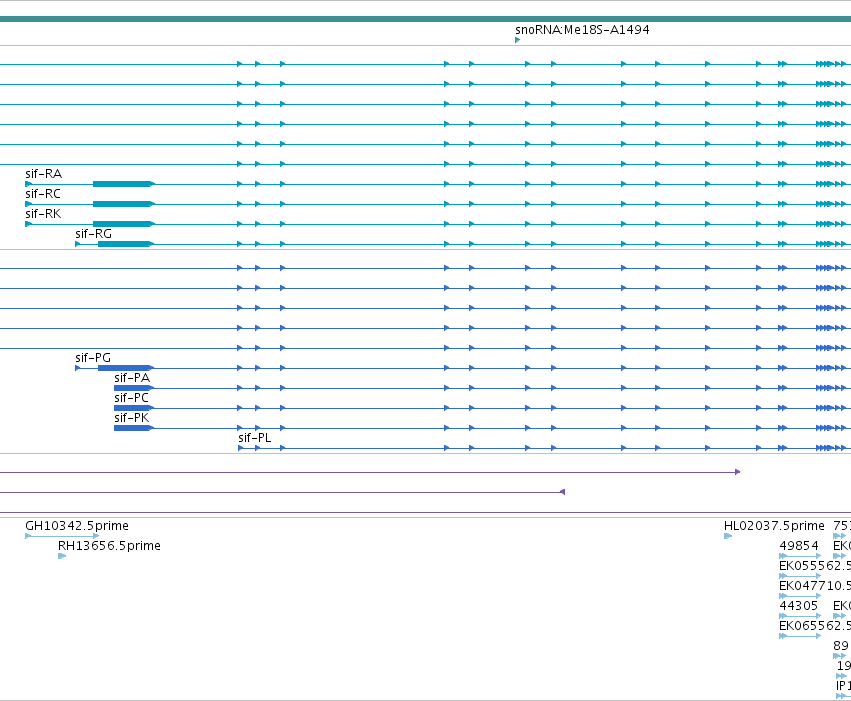Click the sif-PK coding exon block
Screen dimensions: 851x701
132,428
